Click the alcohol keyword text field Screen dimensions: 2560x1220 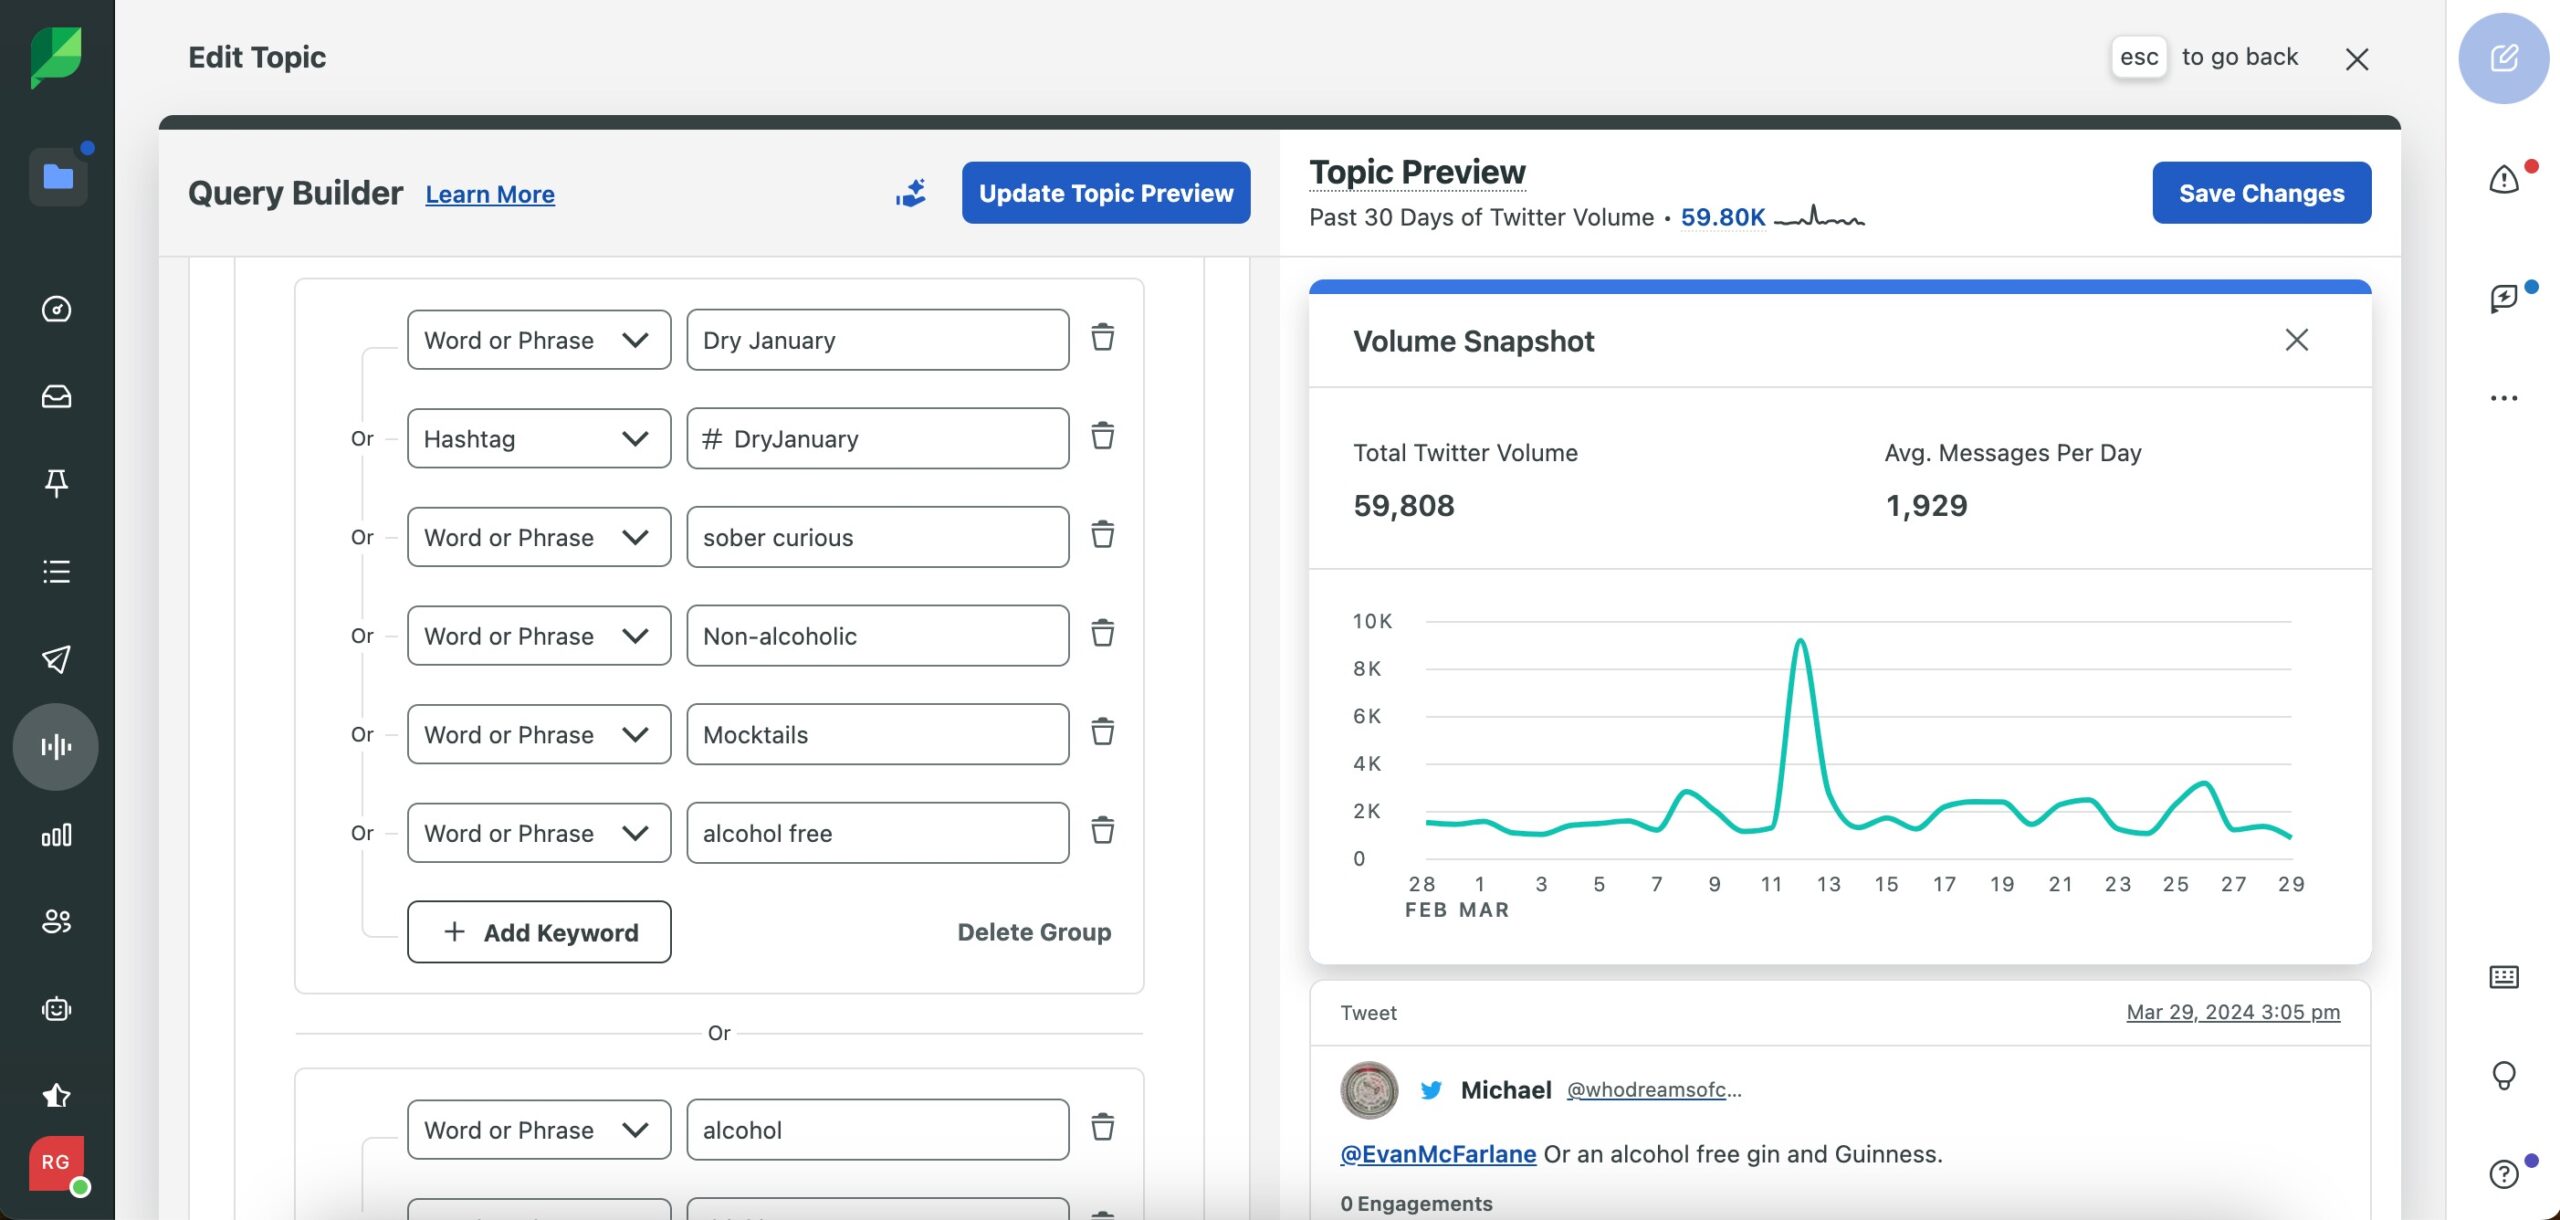tap(877, 1130)
